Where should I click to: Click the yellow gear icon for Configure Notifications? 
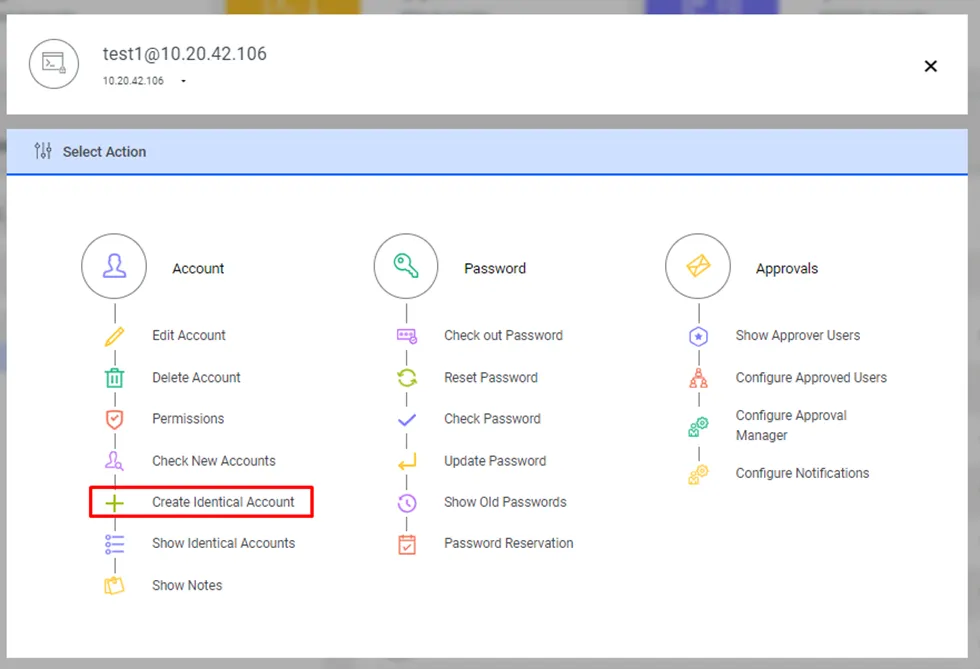698,475
